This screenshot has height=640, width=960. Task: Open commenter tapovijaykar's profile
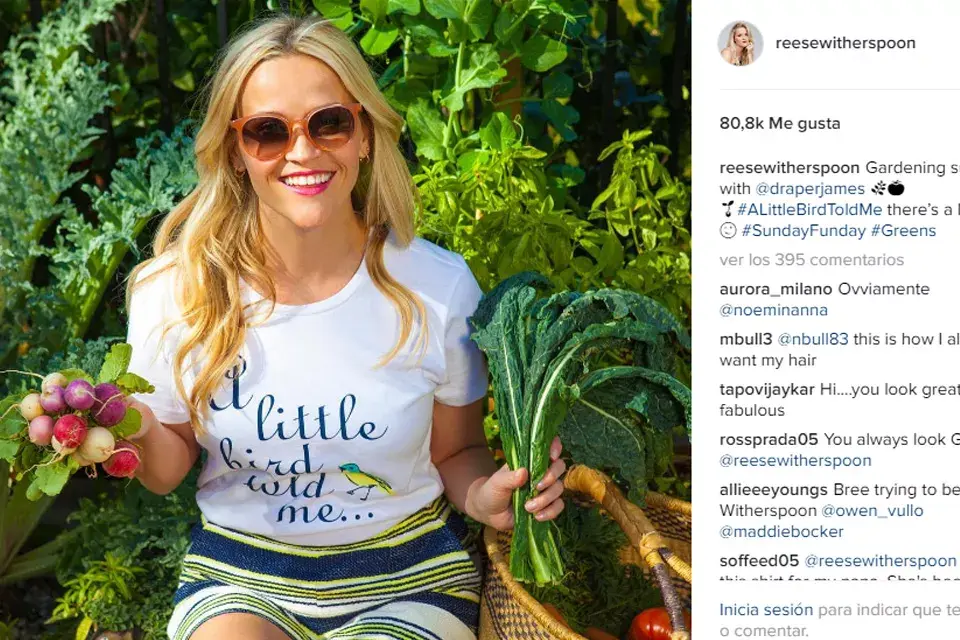coord(767,390)
